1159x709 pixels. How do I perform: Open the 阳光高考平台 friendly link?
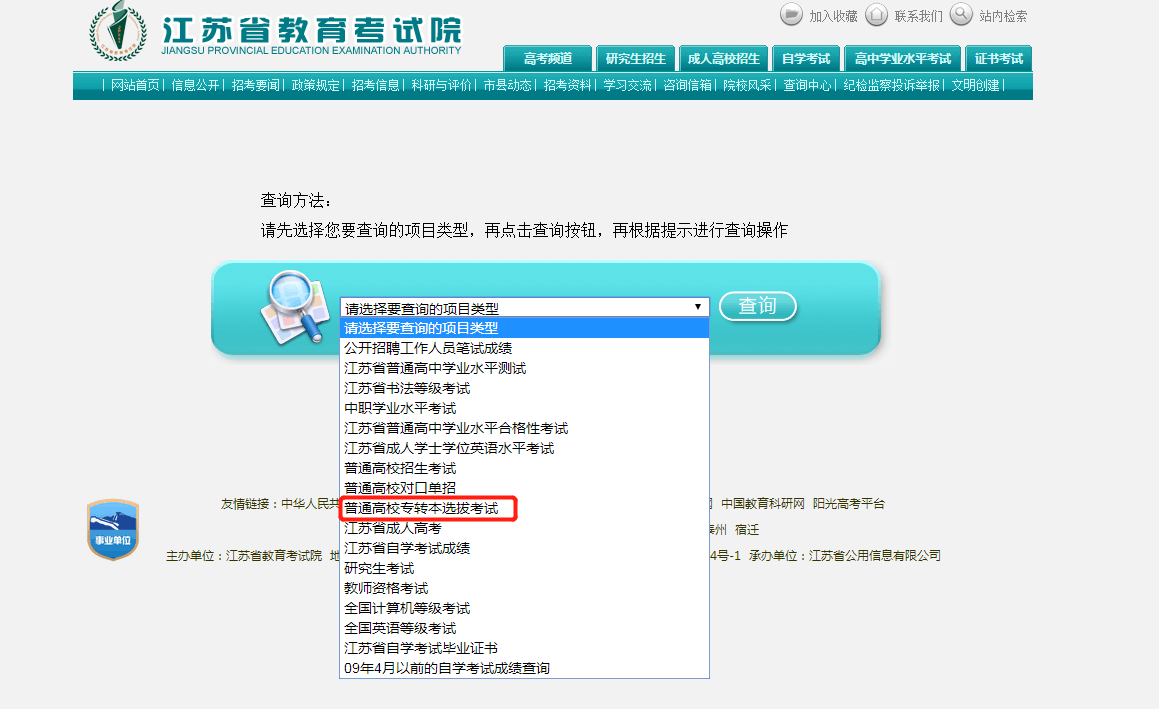(849, 503)
